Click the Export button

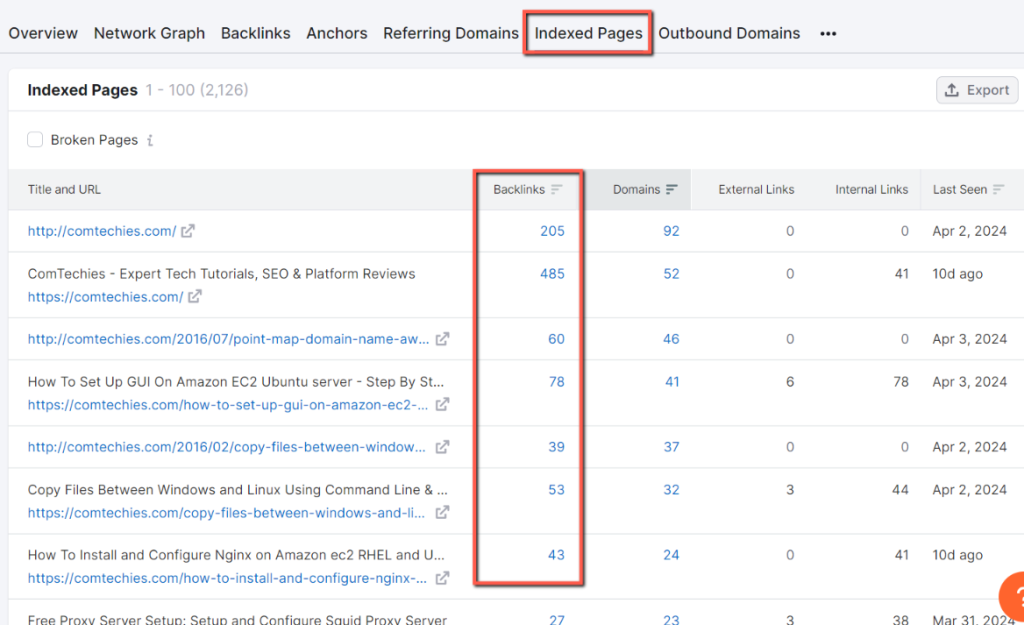pyautogui.click(x=977, y=89)
